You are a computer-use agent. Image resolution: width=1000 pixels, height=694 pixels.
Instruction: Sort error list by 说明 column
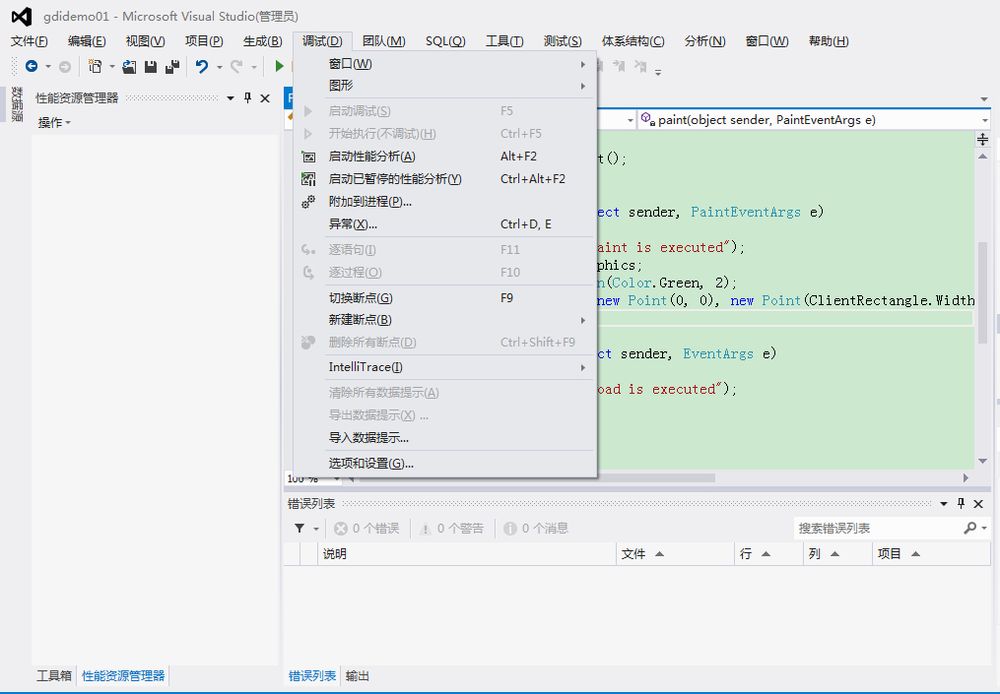(x=467, y=554)
